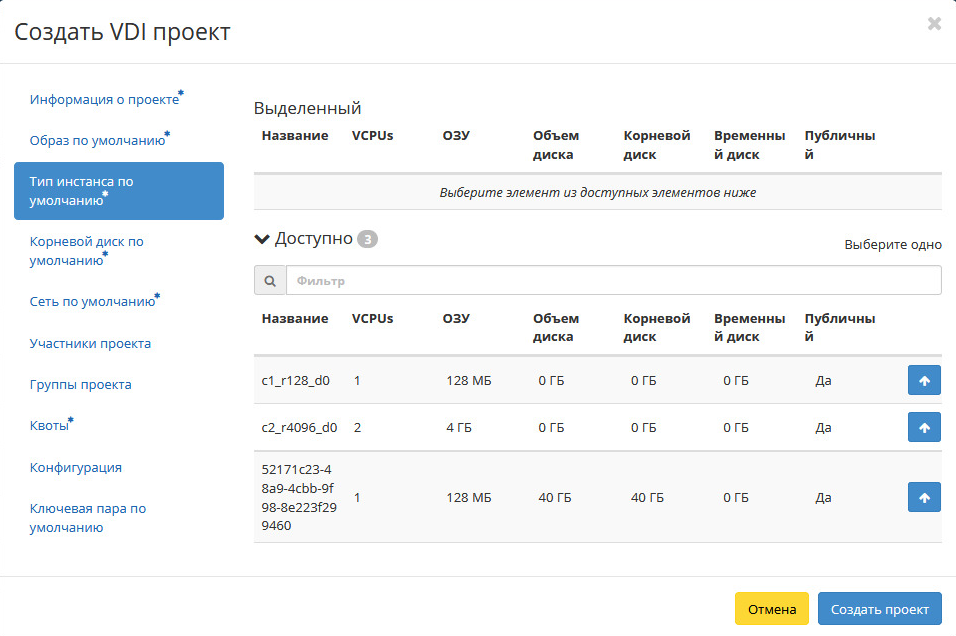Image resolution: width=956 pixels, height=636 pixels.
Task: Click the filter input field
Action: (613, 281)
